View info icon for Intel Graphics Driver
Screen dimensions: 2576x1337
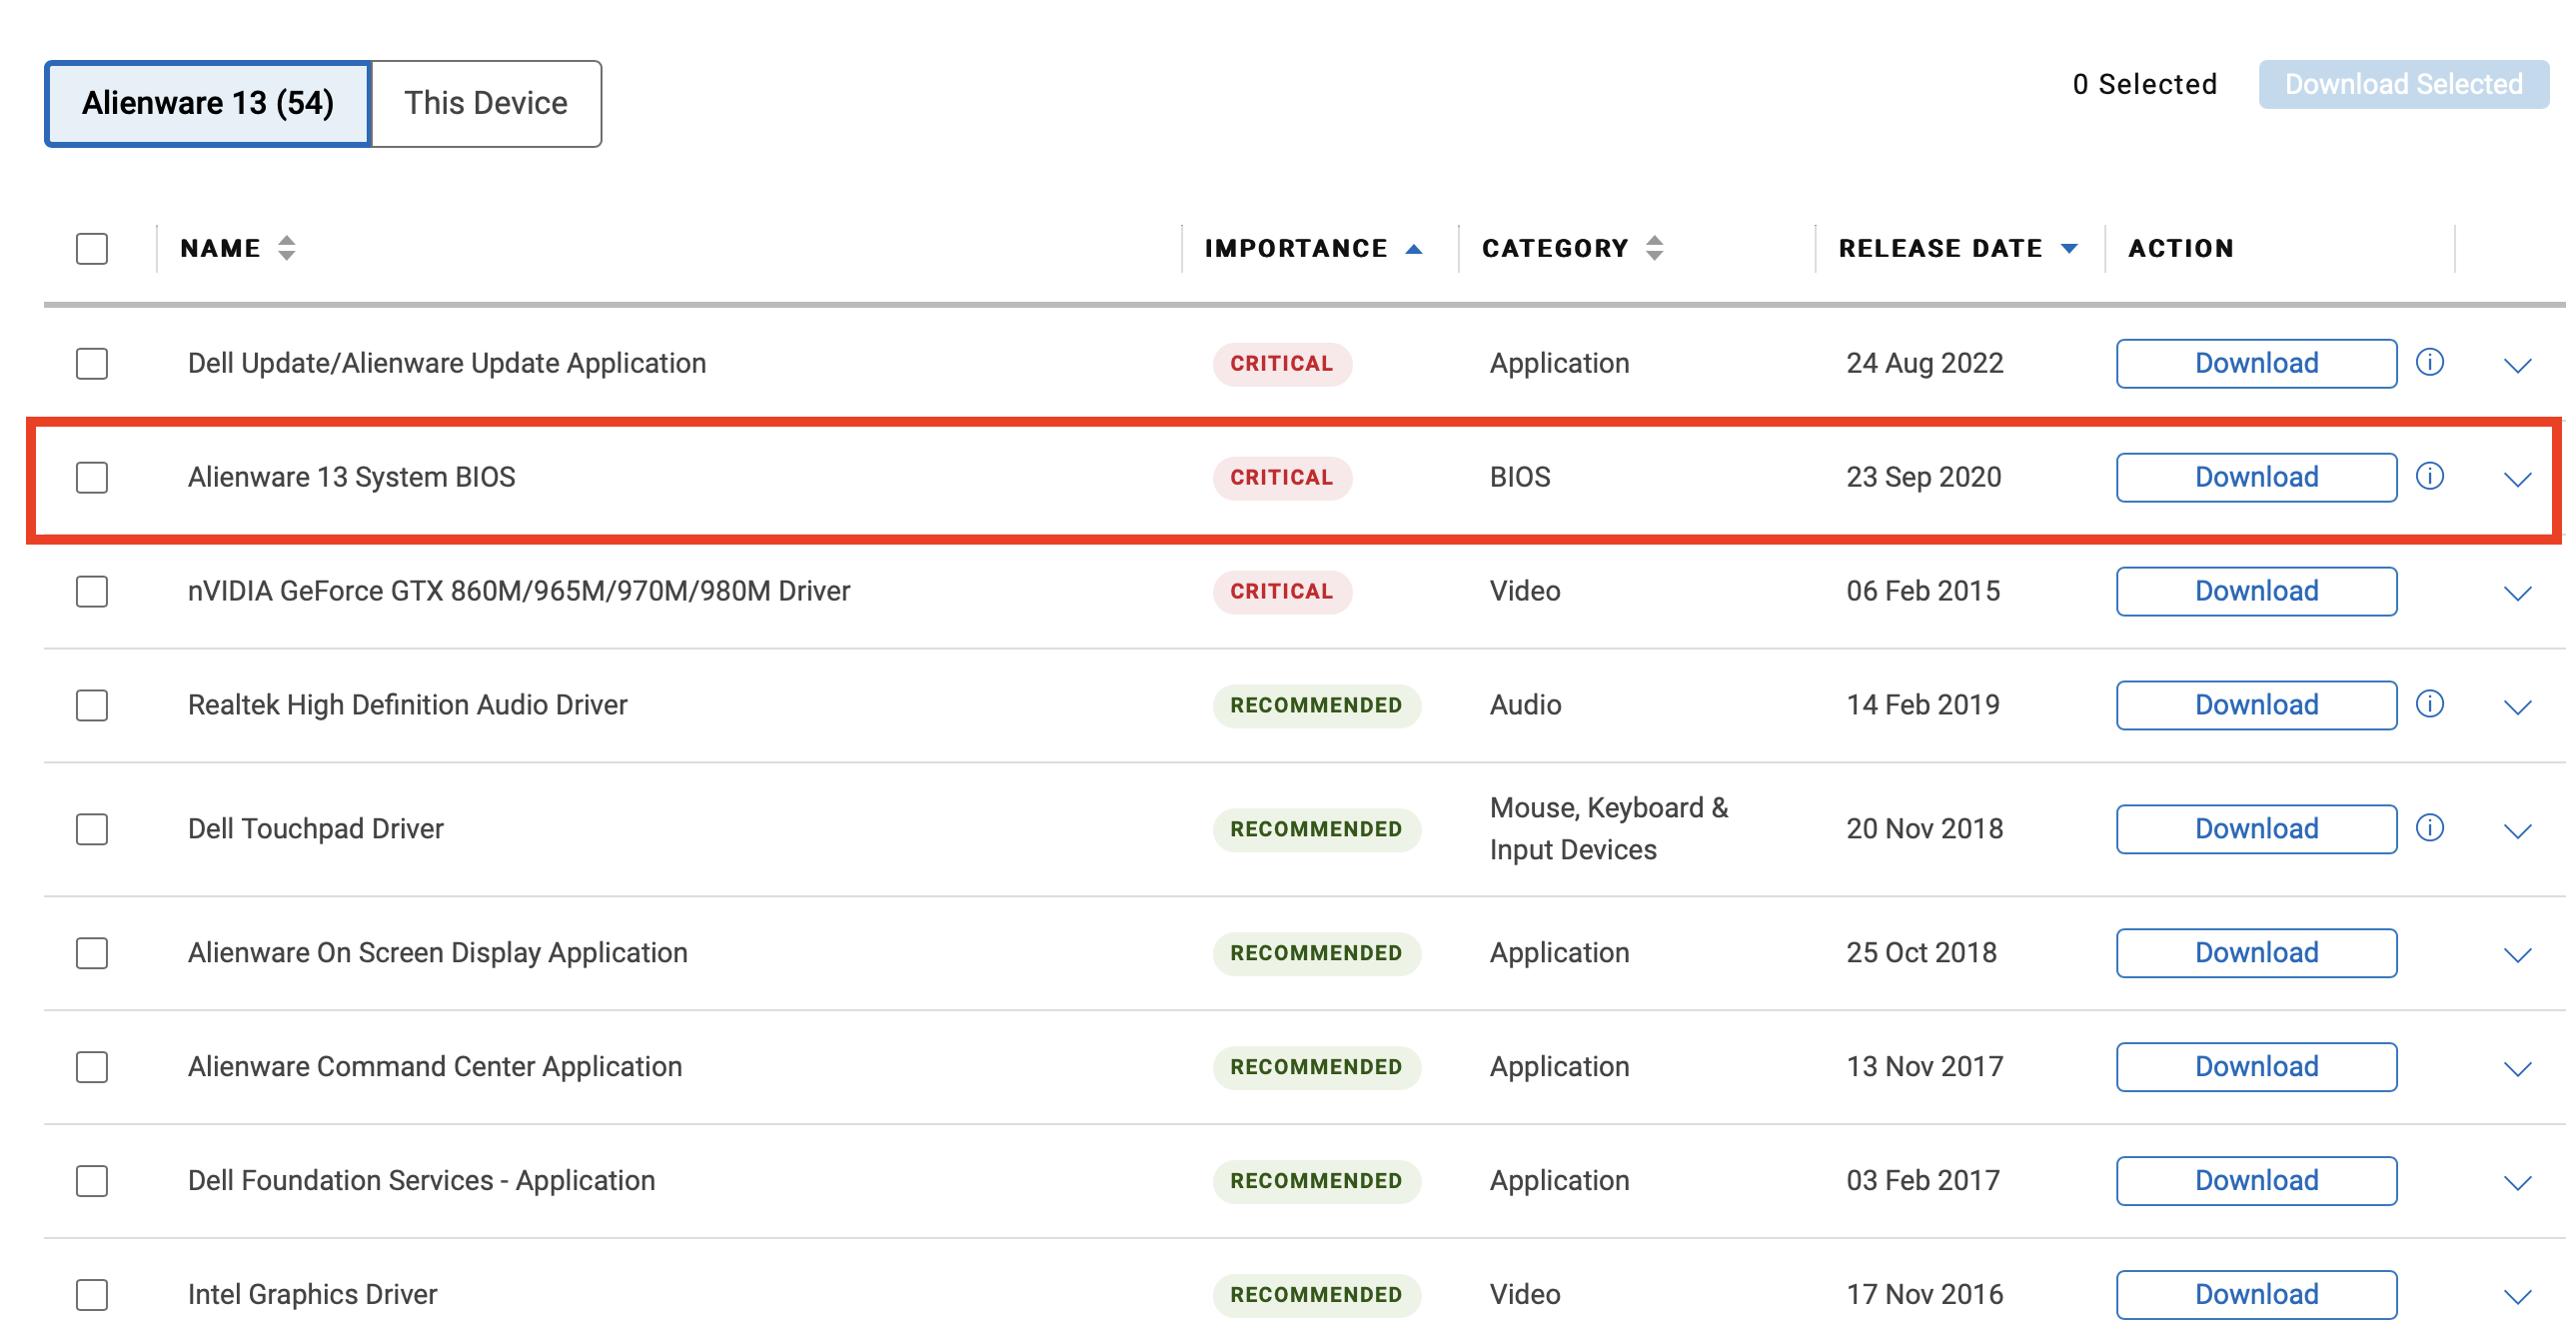tap(2430, 1294)
